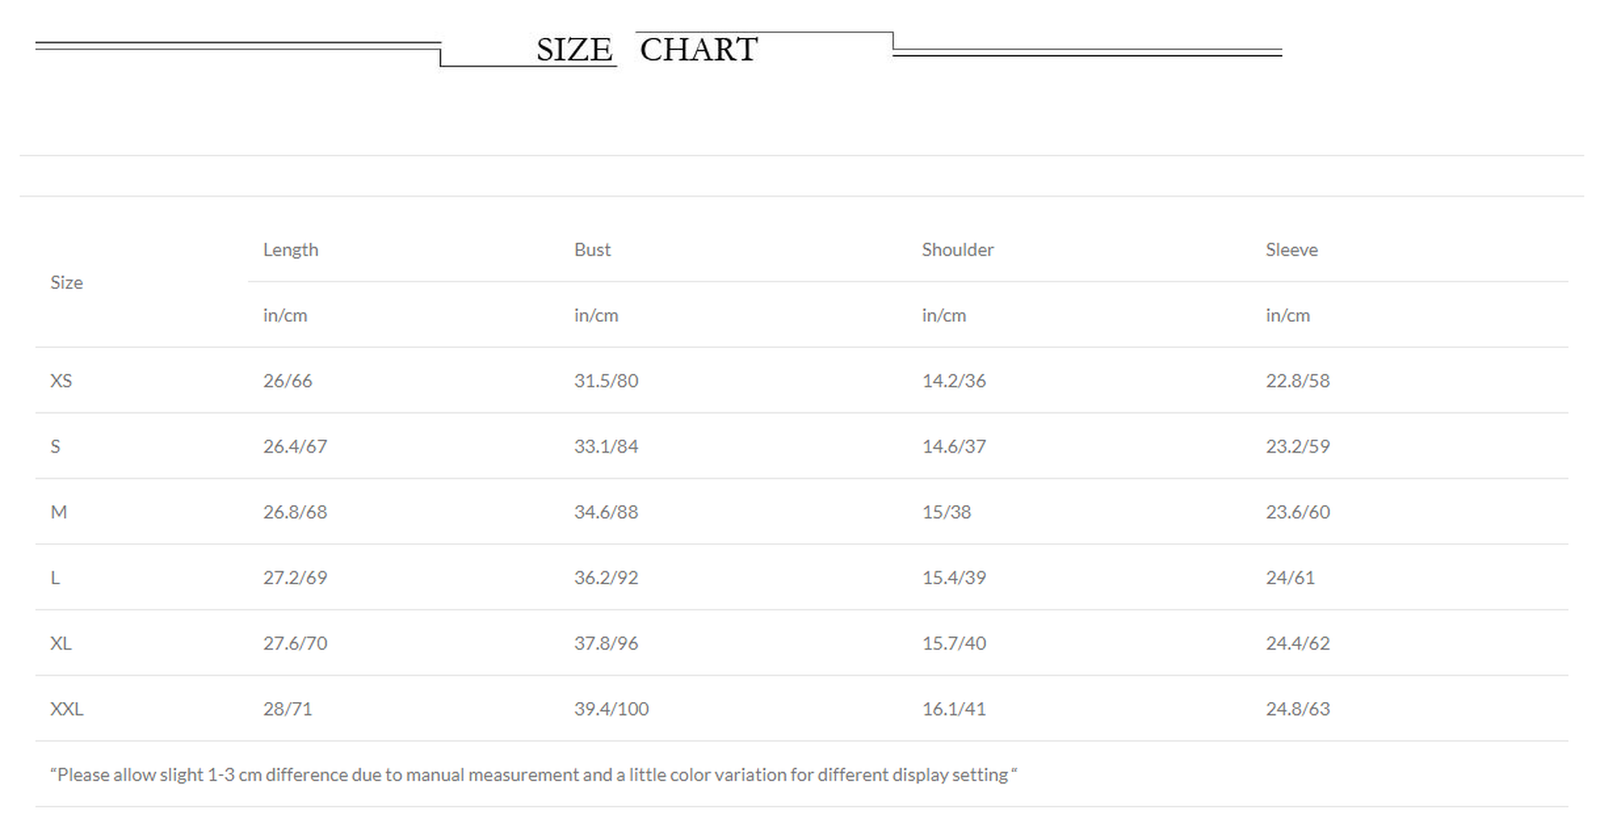Viewport: 1600px width, 823px height.
Task: Click the manual measurement disclaimer note
Action: [x=533, y=775]
